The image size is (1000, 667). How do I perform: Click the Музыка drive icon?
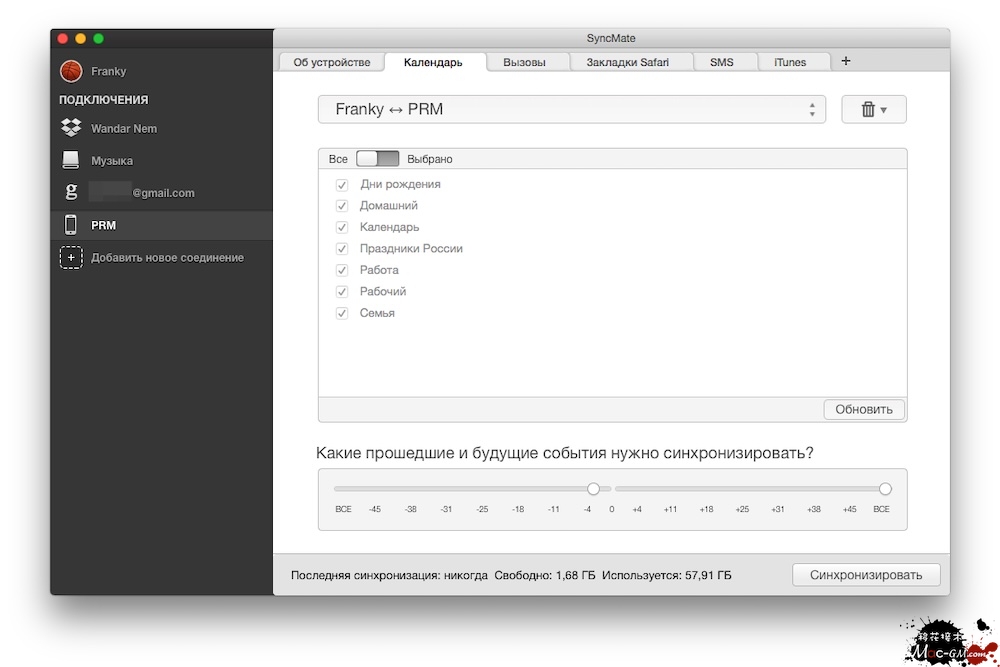(71, 160)
